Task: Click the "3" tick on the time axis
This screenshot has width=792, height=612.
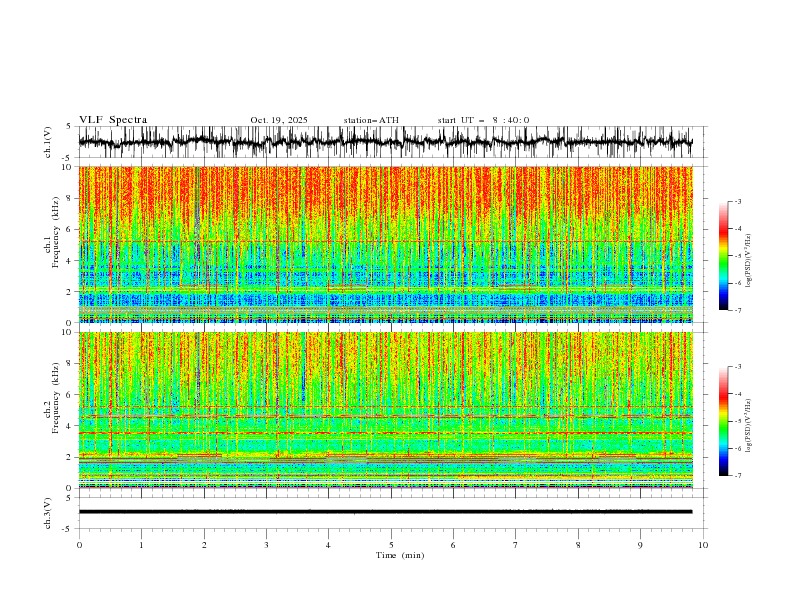Action: [x=266, y=545]
